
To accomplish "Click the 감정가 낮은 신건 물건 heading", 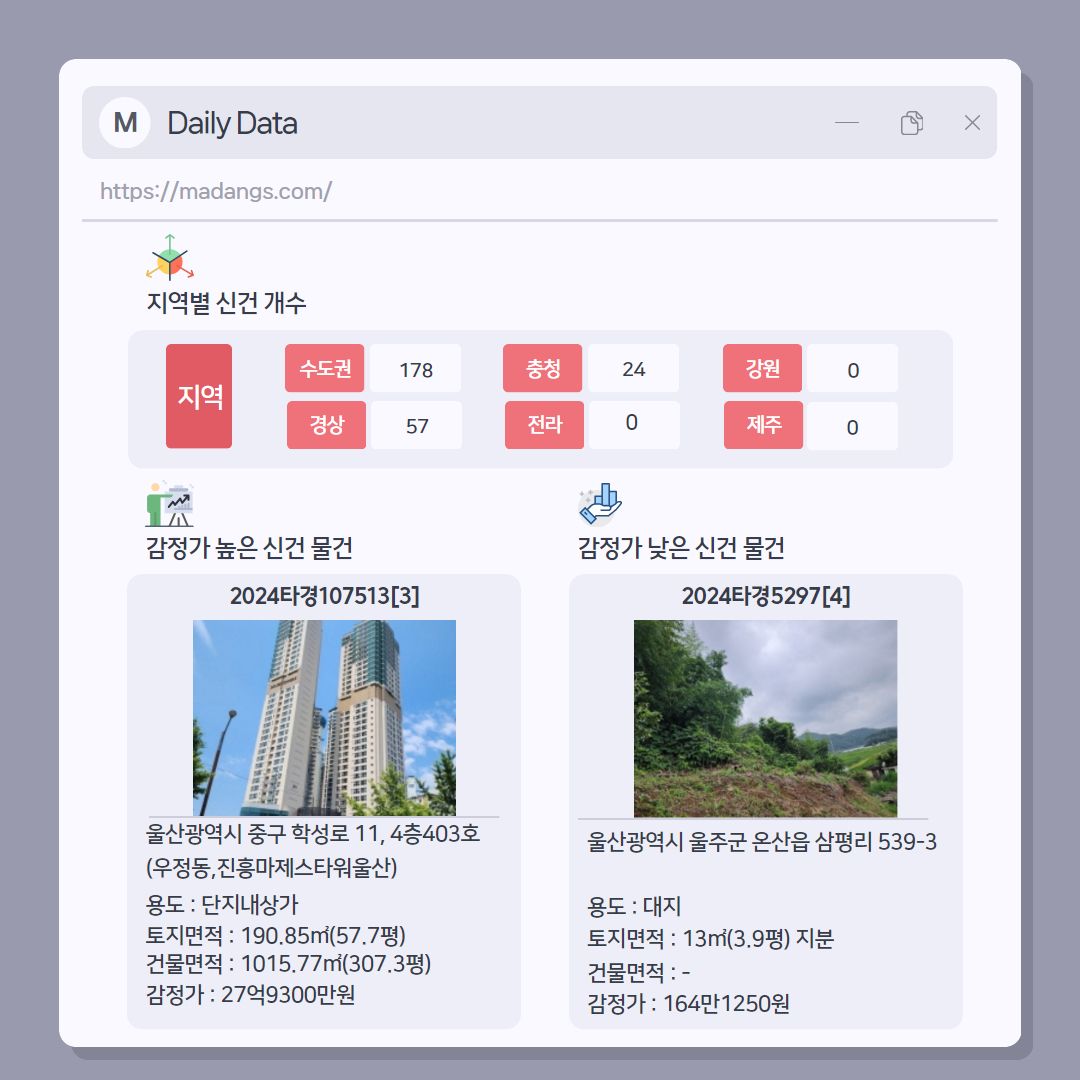I will click(681, 548).
